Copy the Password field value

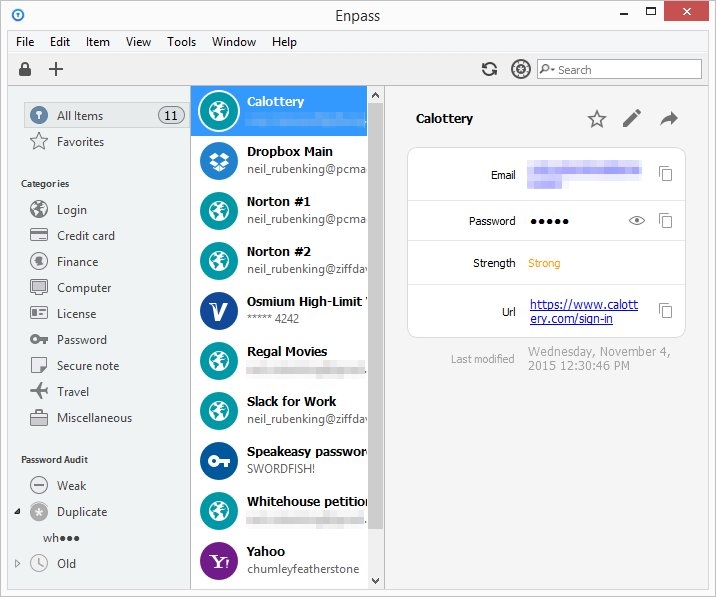click(x=666, y=221)
